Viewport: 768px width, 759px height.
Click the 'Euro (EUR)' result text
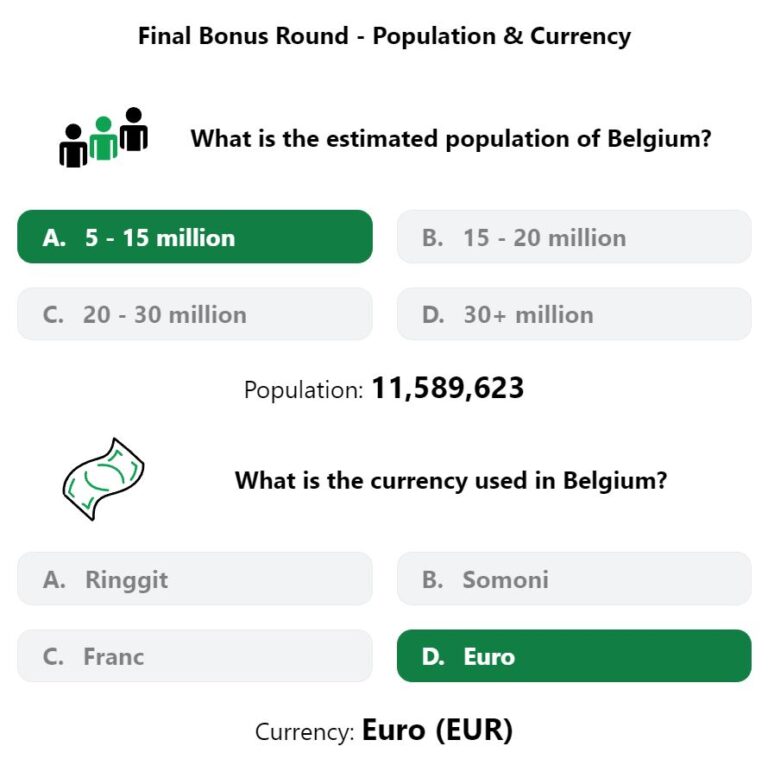click(437, 730)
